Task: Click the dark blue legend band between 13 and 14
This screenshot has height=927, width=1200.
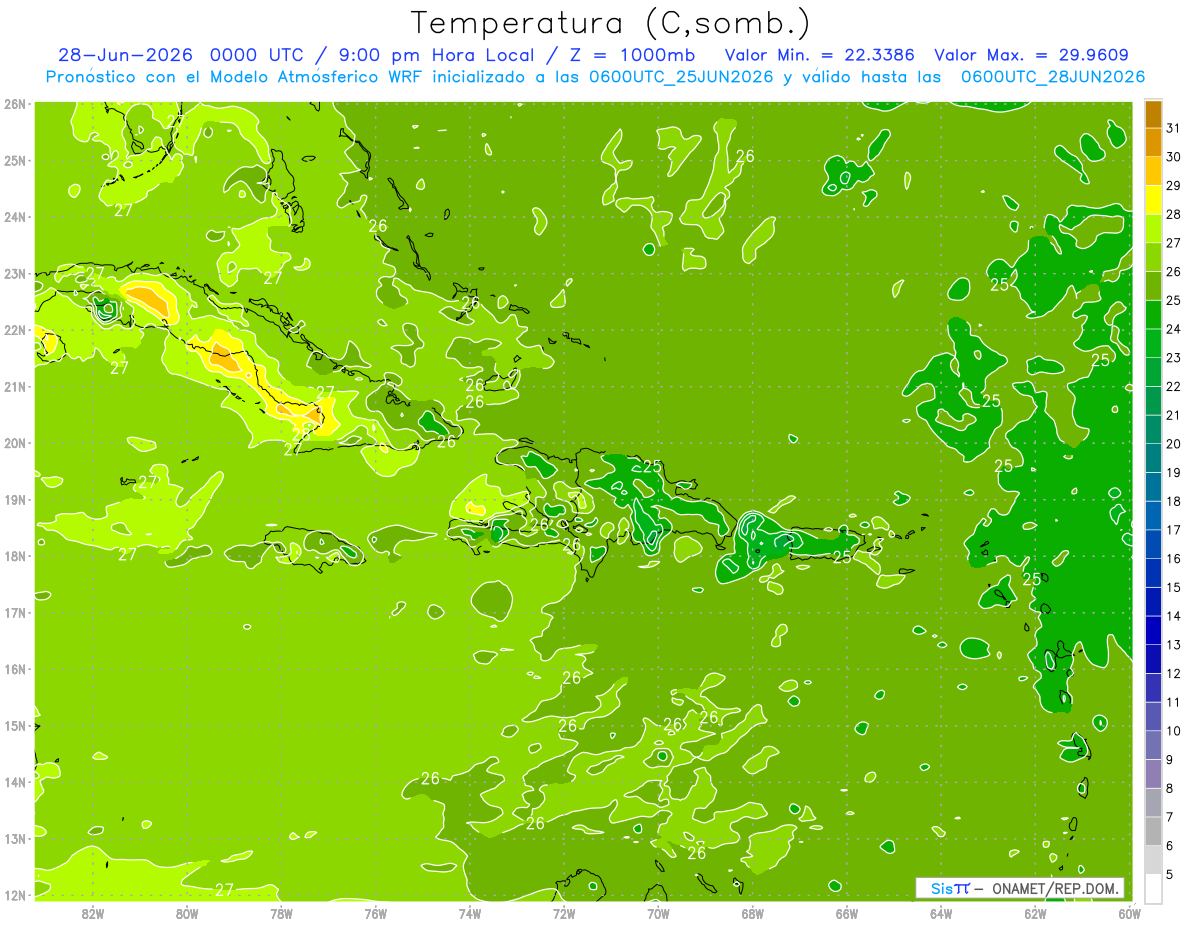Action: coord(1153,630)
